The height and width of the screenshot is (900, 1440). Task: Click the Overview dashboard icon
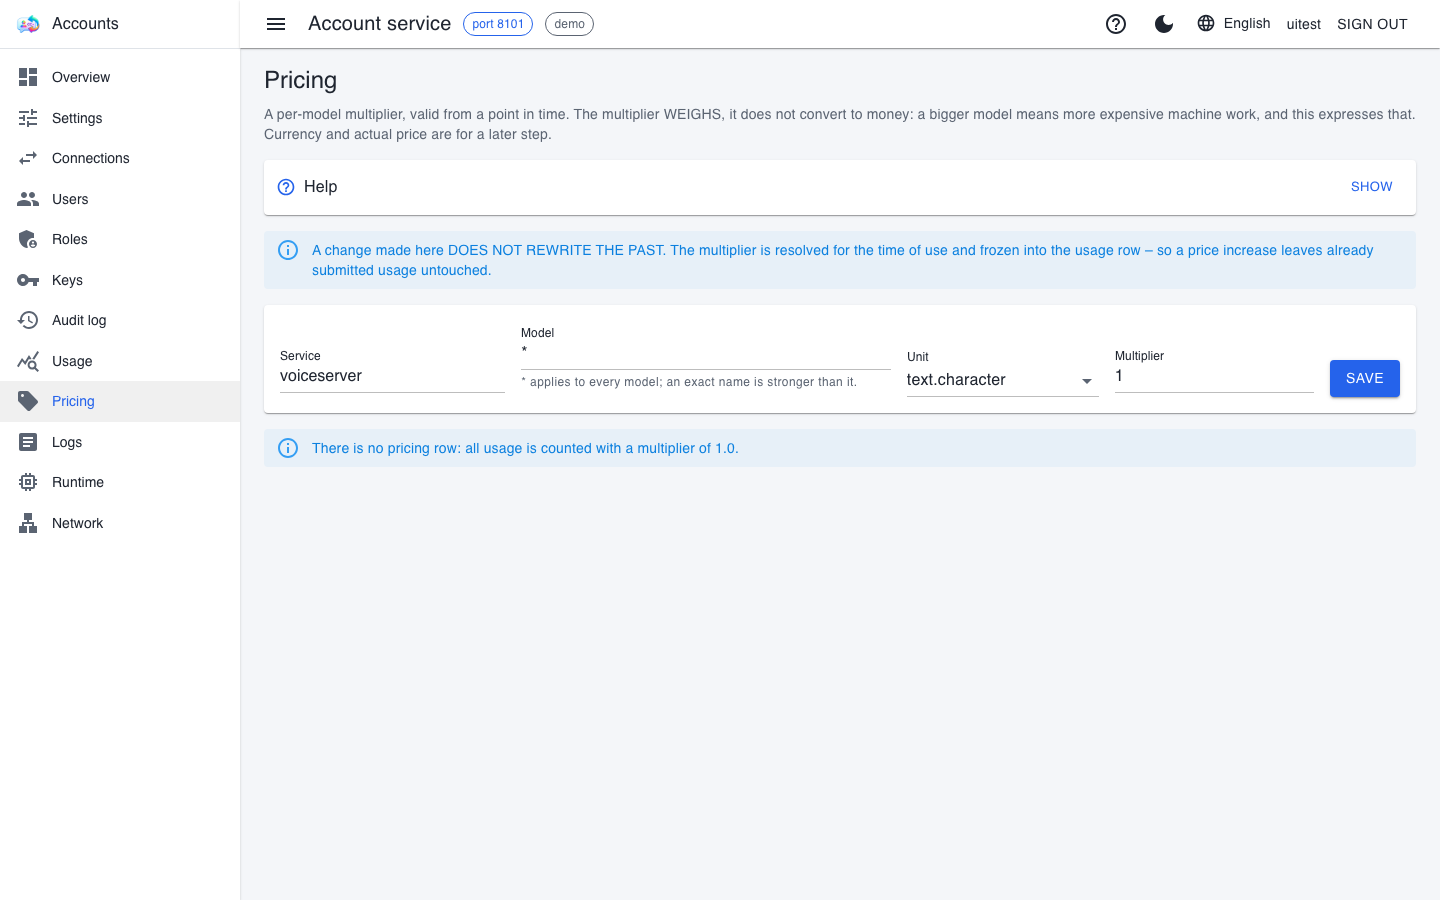pos(28,77)
